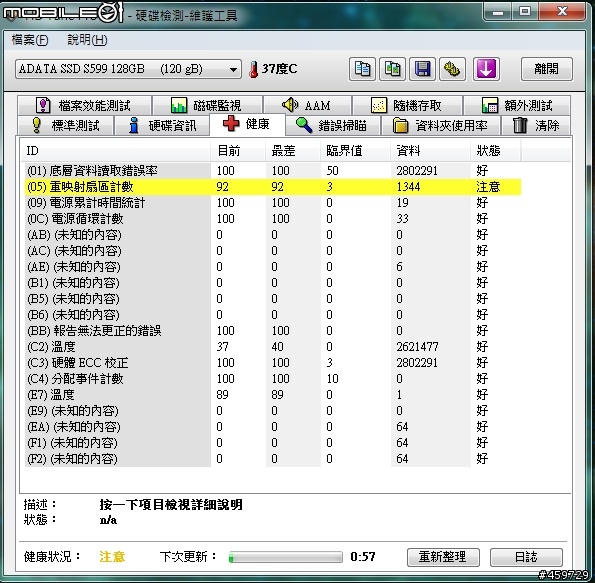Open the 錯誤掃瞄 tab

point(333,125)
